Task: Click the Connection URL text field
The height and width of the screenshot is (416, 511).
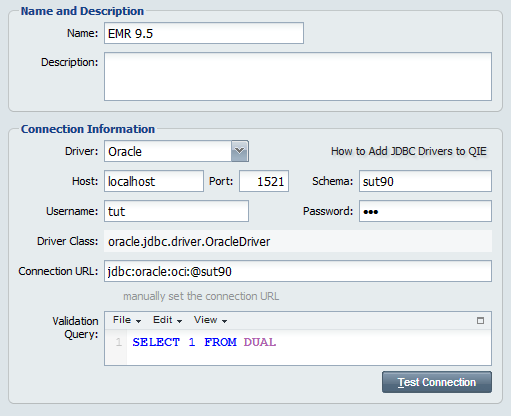Action: coord(298,271)
